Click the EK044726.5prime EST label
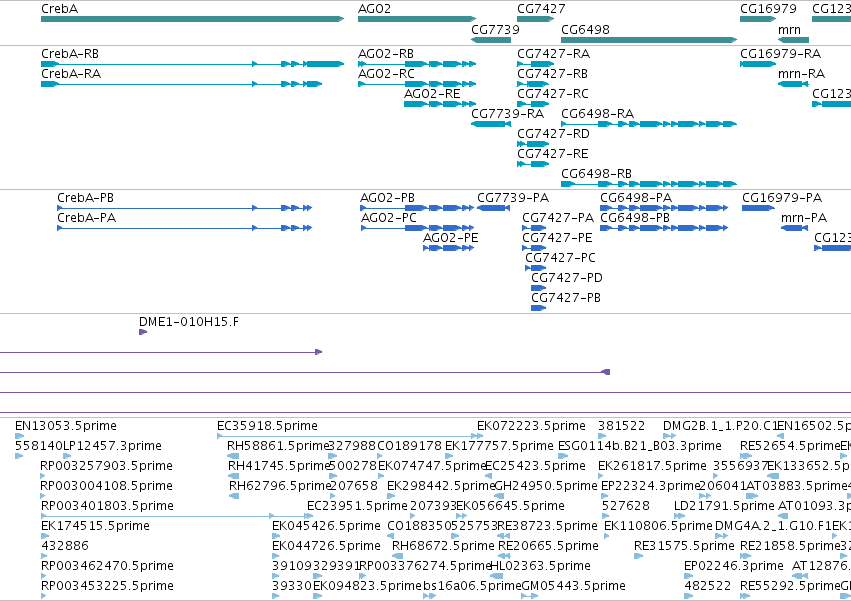Image resolution: width=851 pixels, height=601 pixels. (326, 546)
